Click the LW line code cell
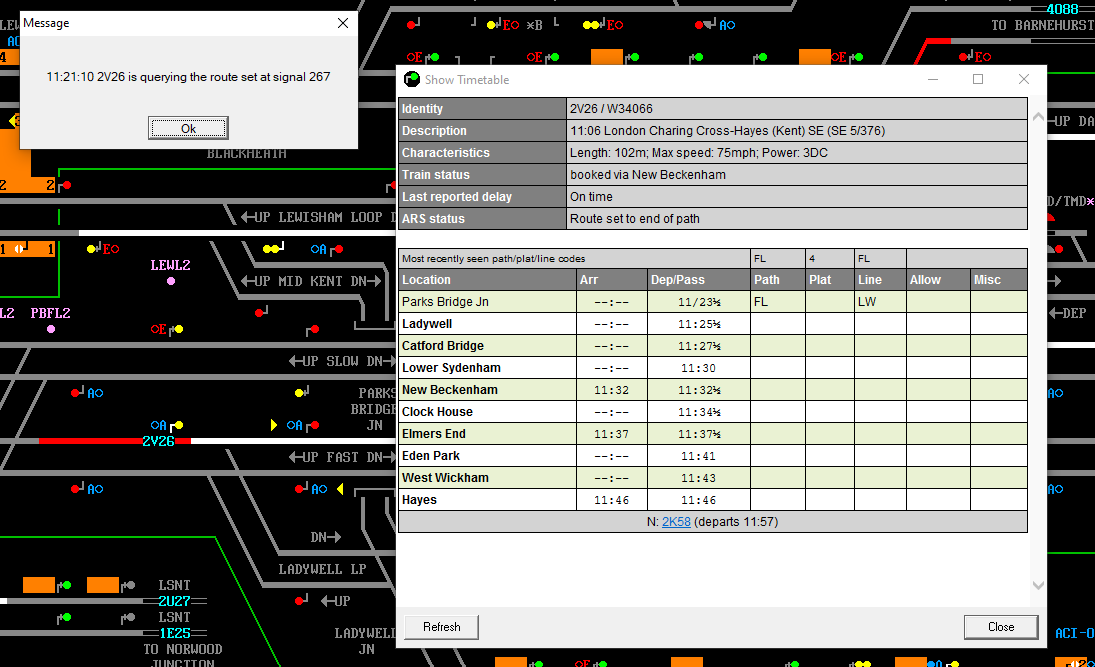This screenshot has width=1095, height=667. pos(881,302)
